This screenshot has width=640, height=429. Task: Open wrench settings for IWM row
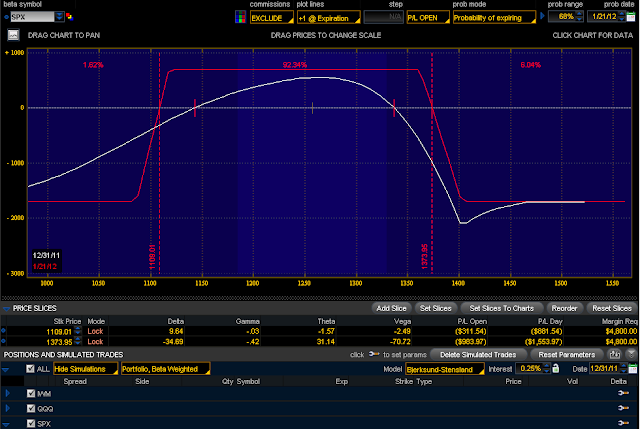click(623, 393)
